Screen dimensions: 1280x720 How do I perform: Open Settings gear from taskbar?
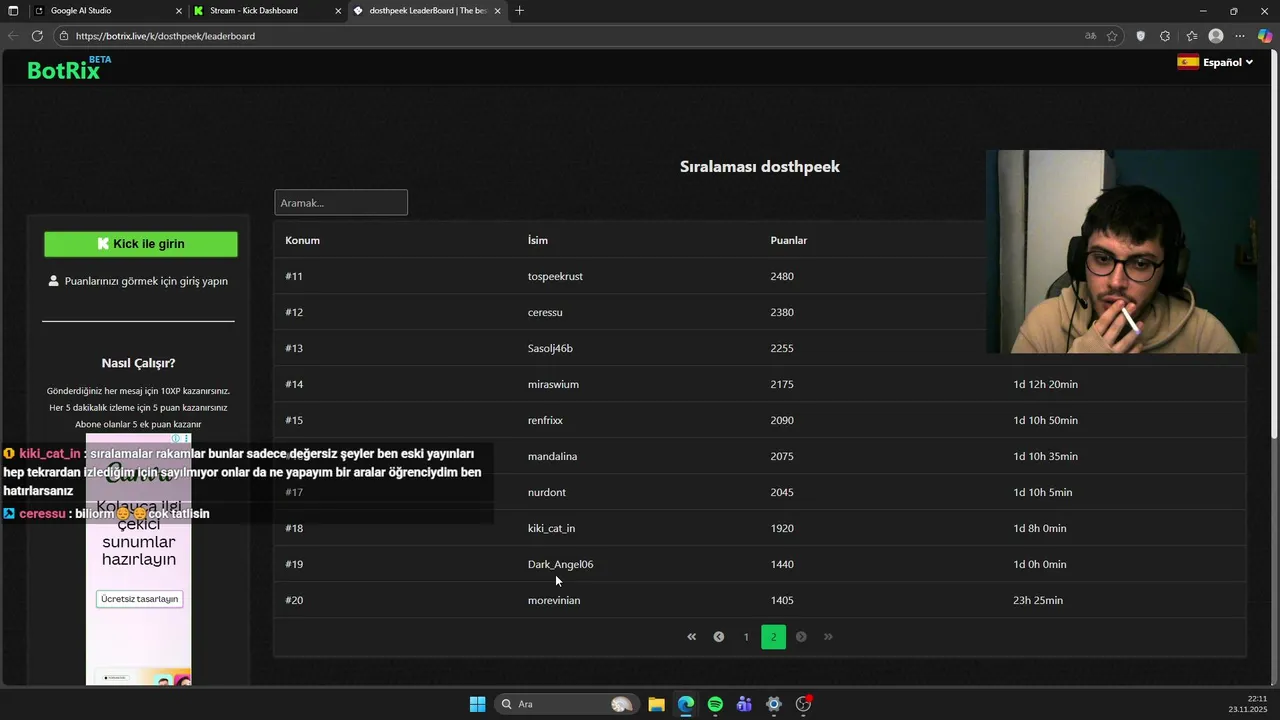point(773,704)
